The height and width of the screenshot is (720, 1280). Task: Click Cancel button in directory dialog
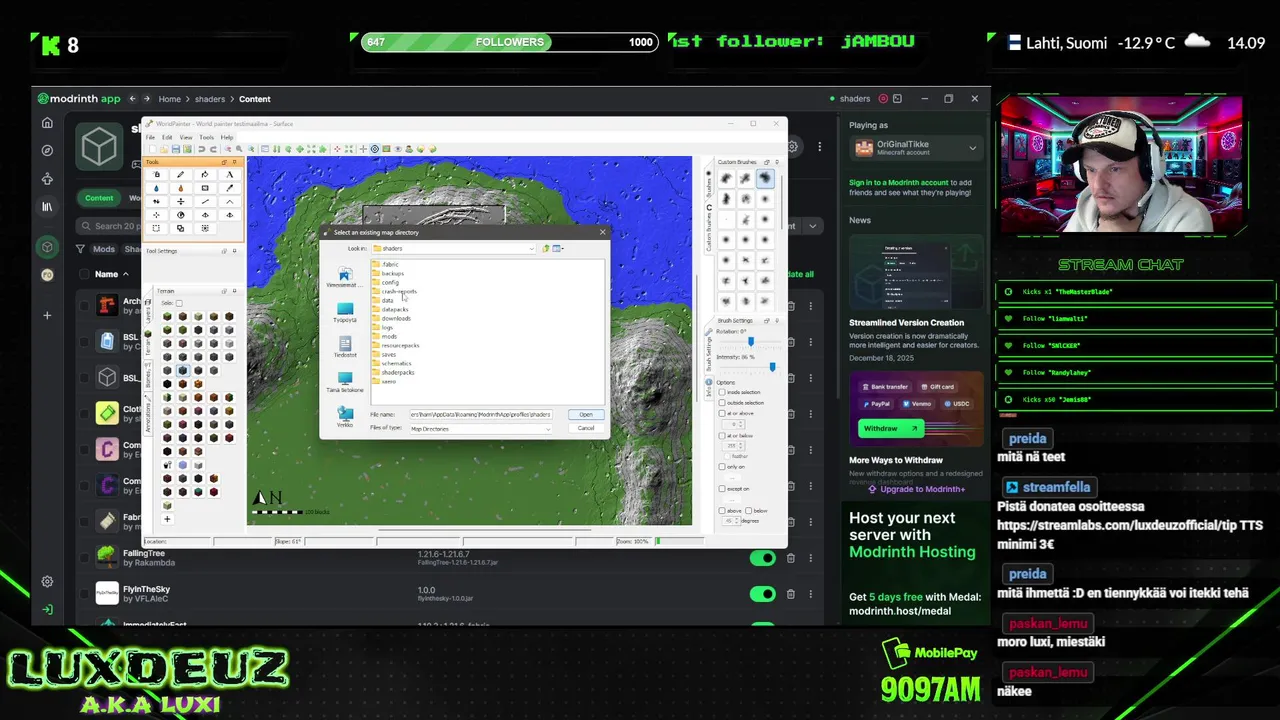(585, 428)
